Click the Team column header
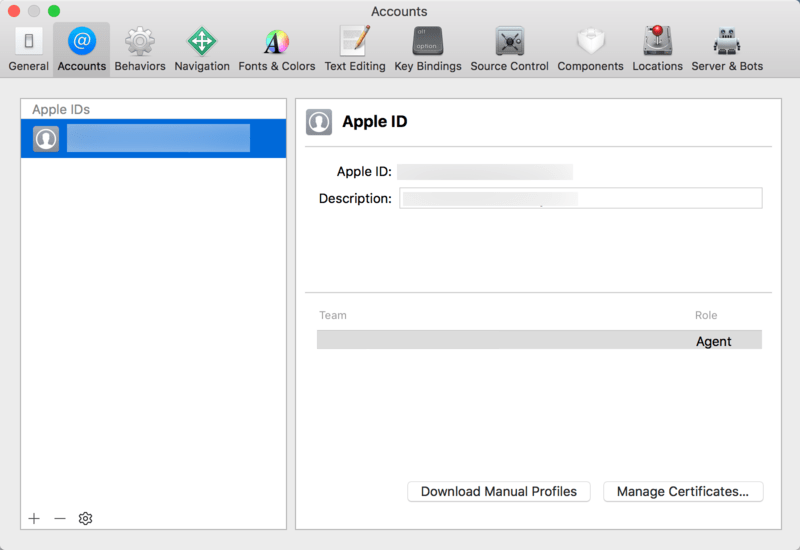 [x=333, y=315]
